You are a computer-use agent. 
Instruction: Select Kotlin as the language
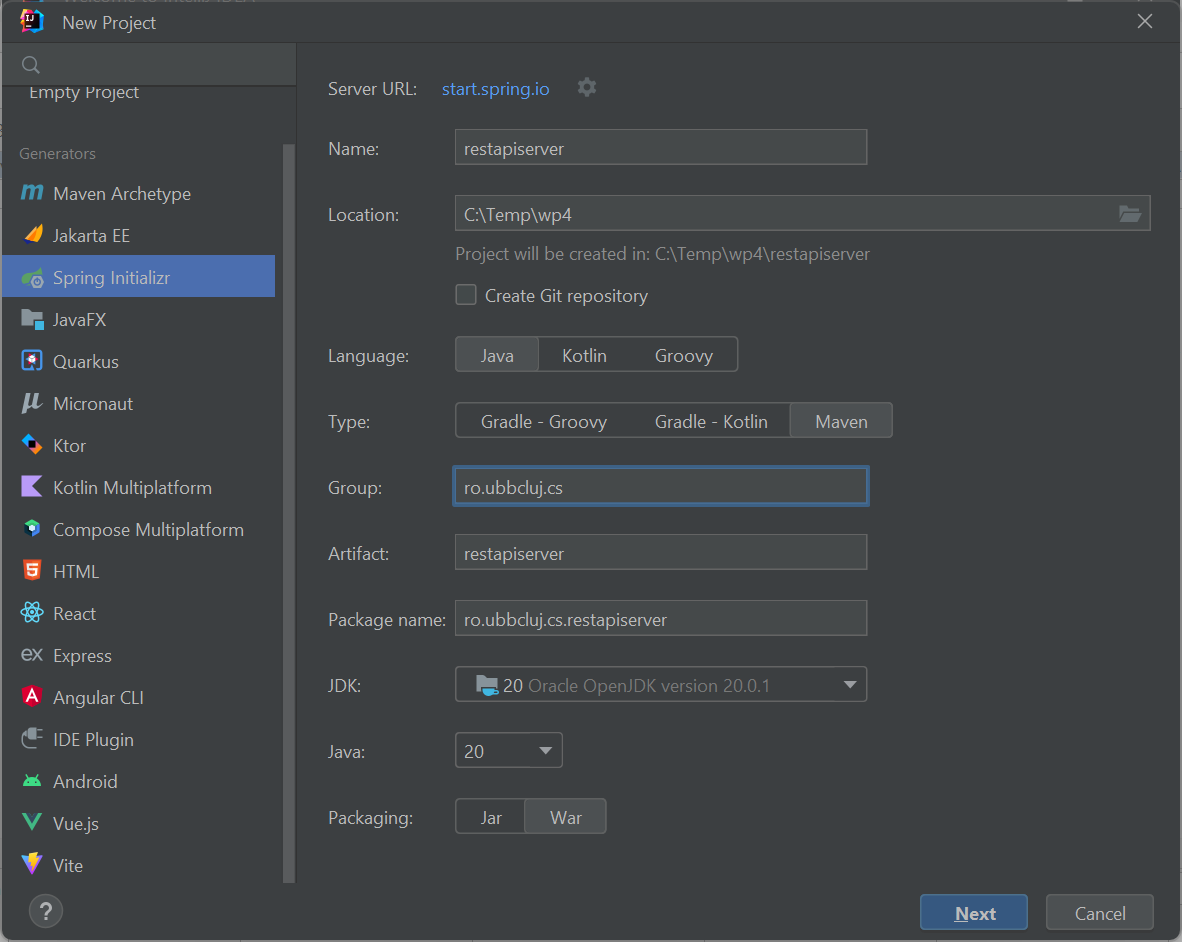tap(584, 355)
